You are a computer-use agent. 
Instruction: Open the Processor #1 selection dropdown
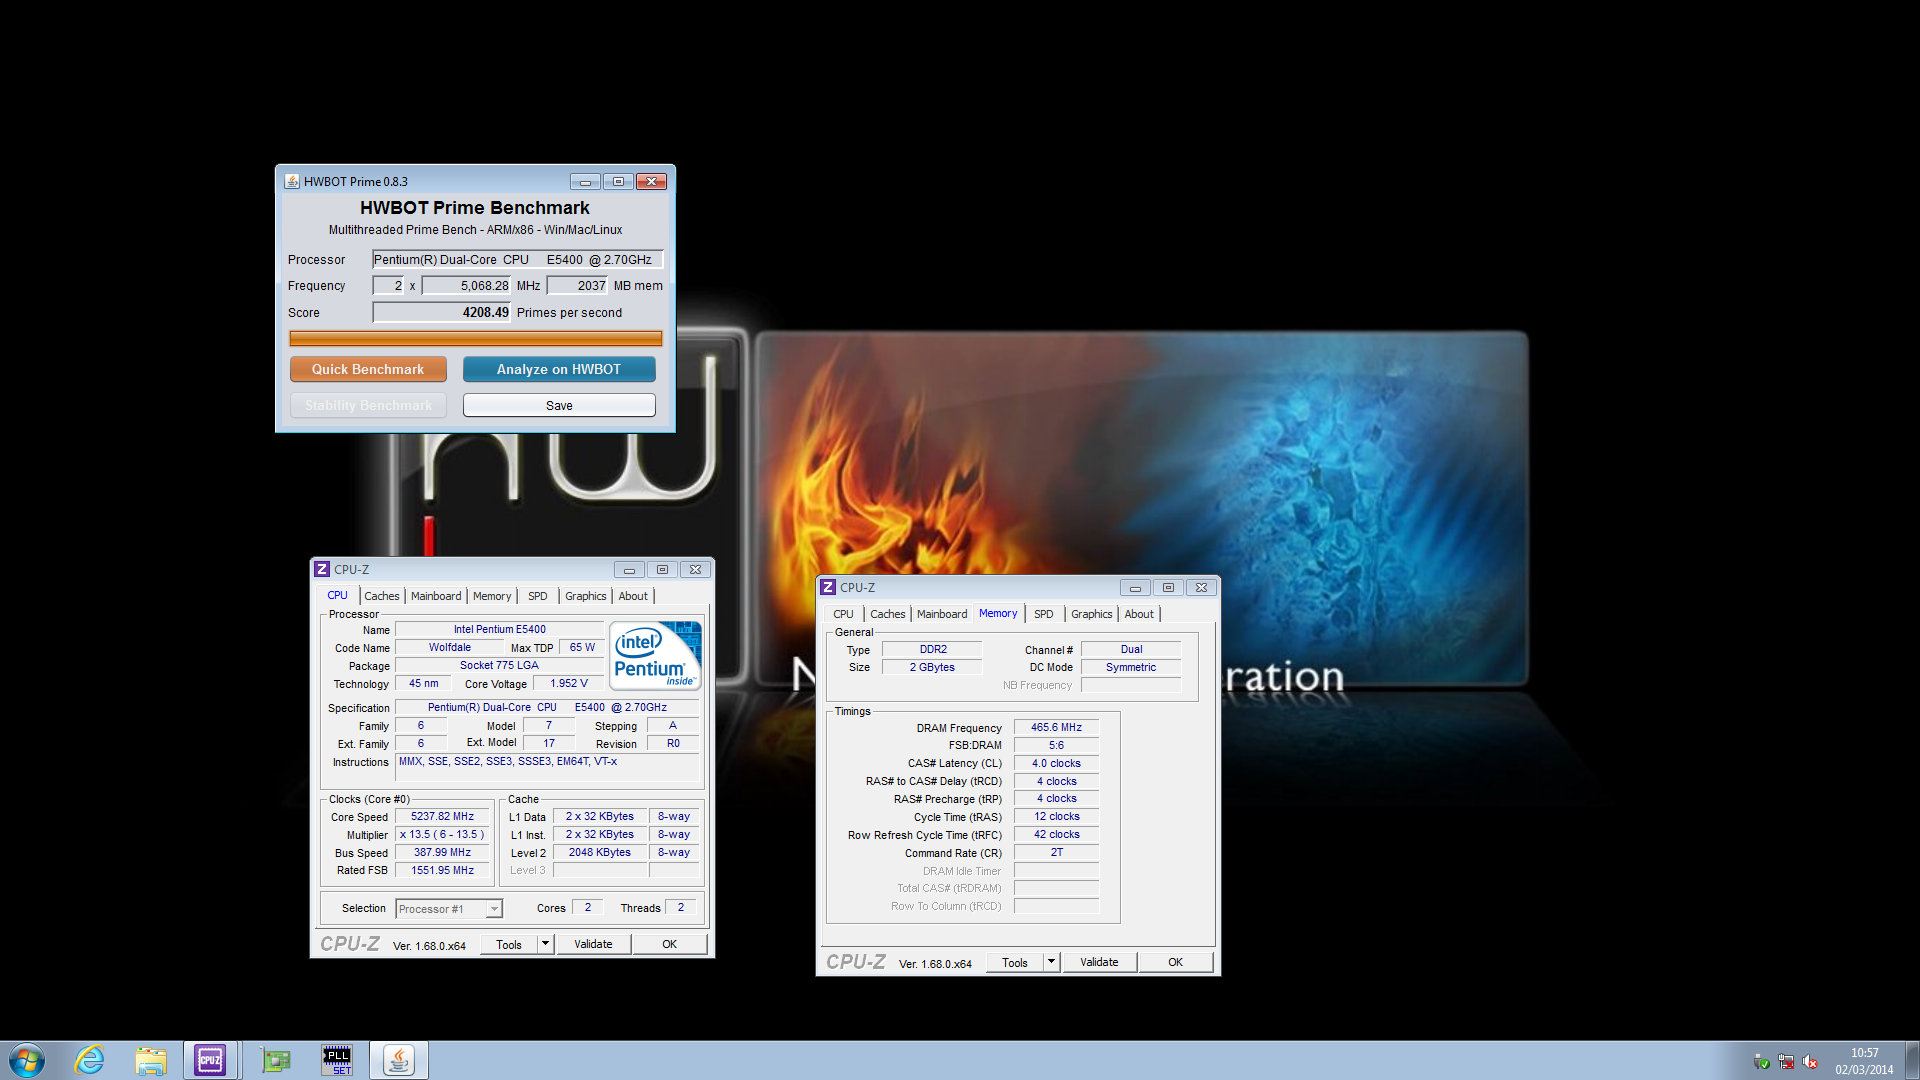[x=449, y=909]
